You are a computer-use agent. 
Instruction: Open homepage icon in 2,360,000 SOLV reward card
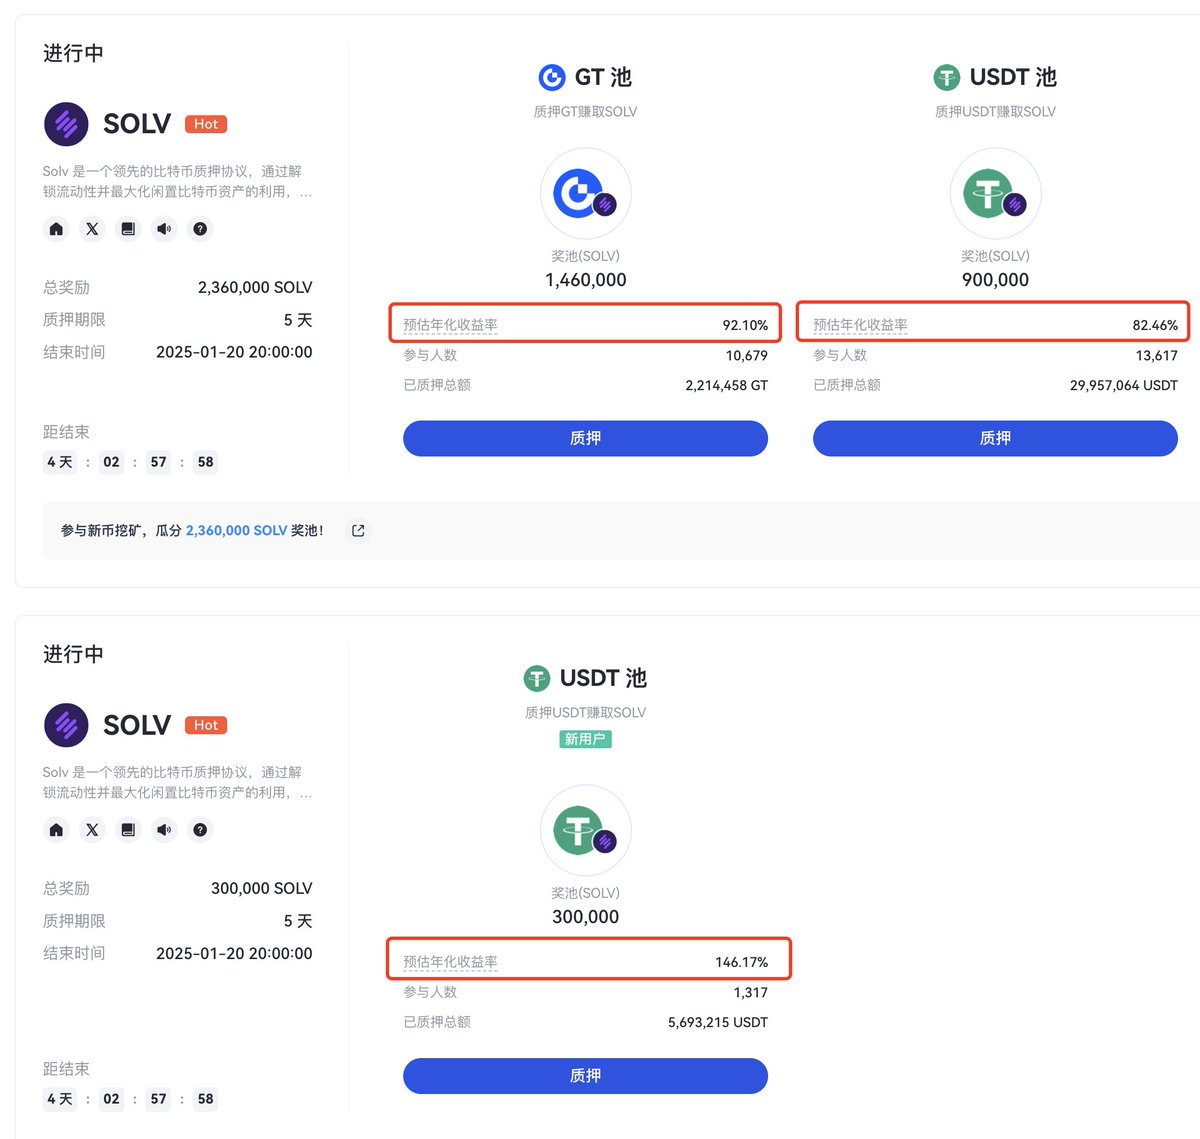[56, 229]
